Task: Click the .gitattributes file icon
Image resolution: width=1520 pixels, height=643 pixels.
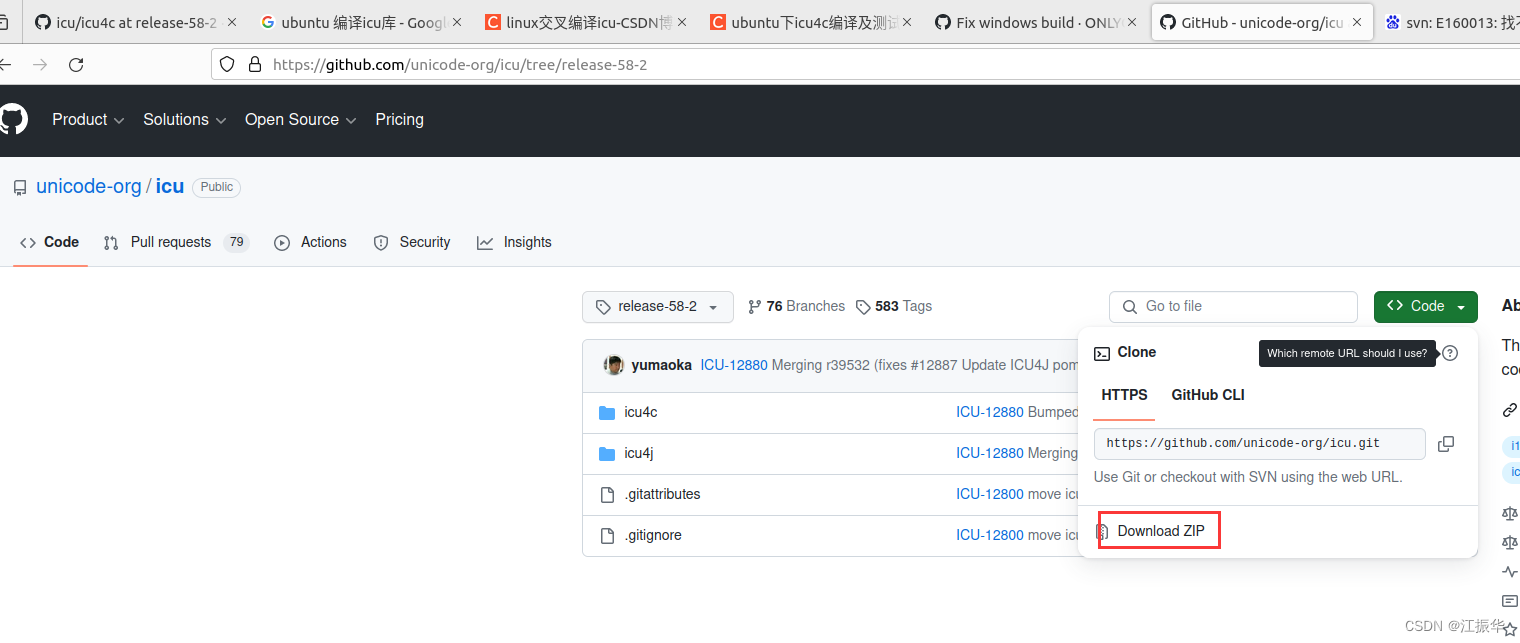Action: pyautogui.click(x=606, y=495)
